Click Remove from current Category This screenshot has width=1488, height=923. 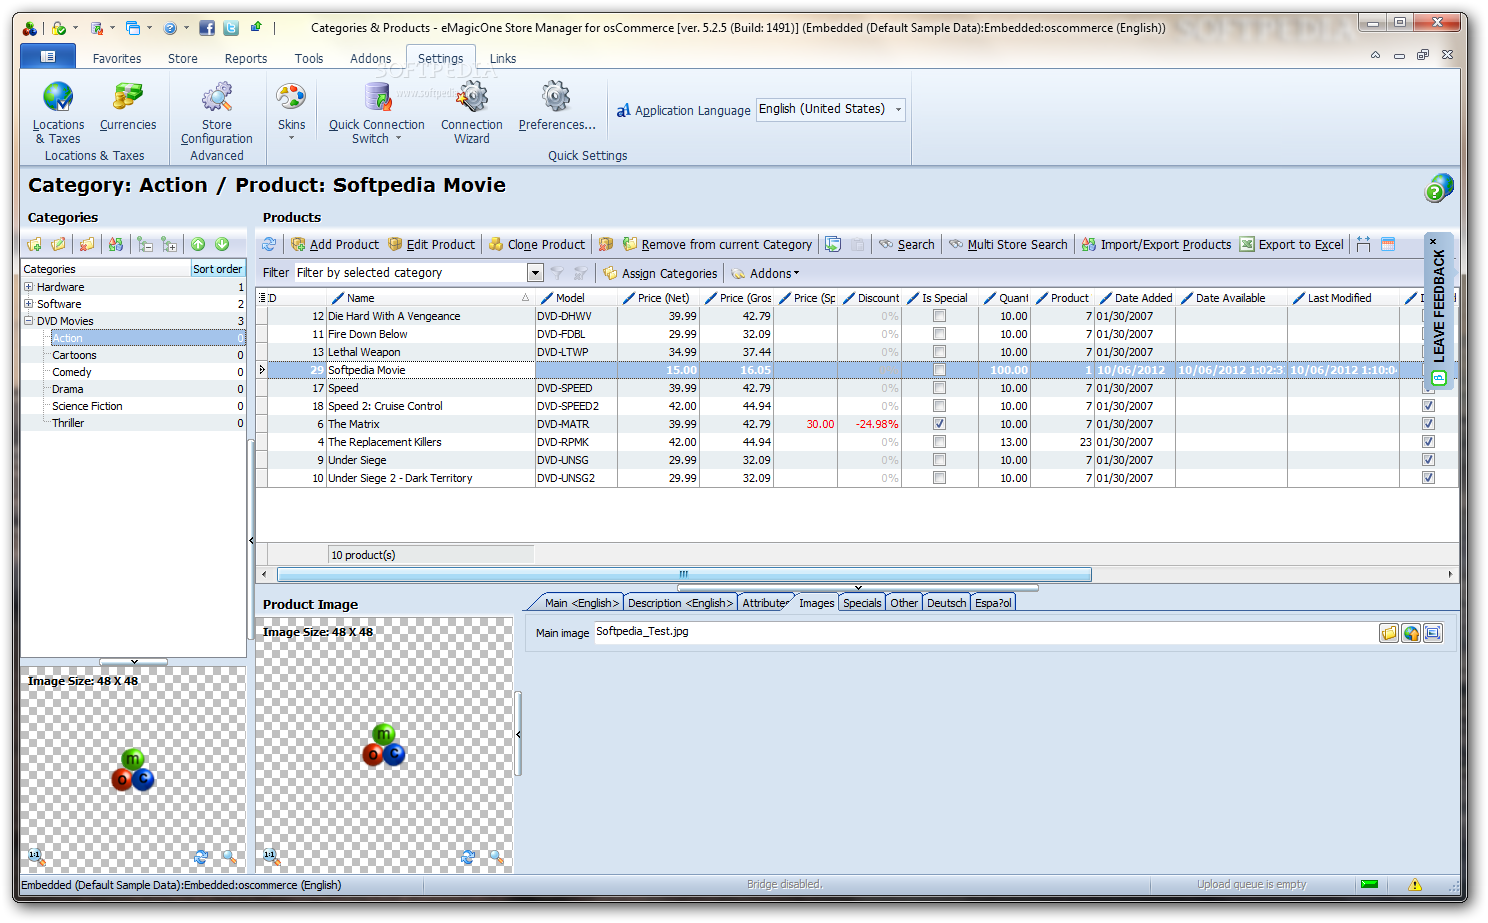717,245
